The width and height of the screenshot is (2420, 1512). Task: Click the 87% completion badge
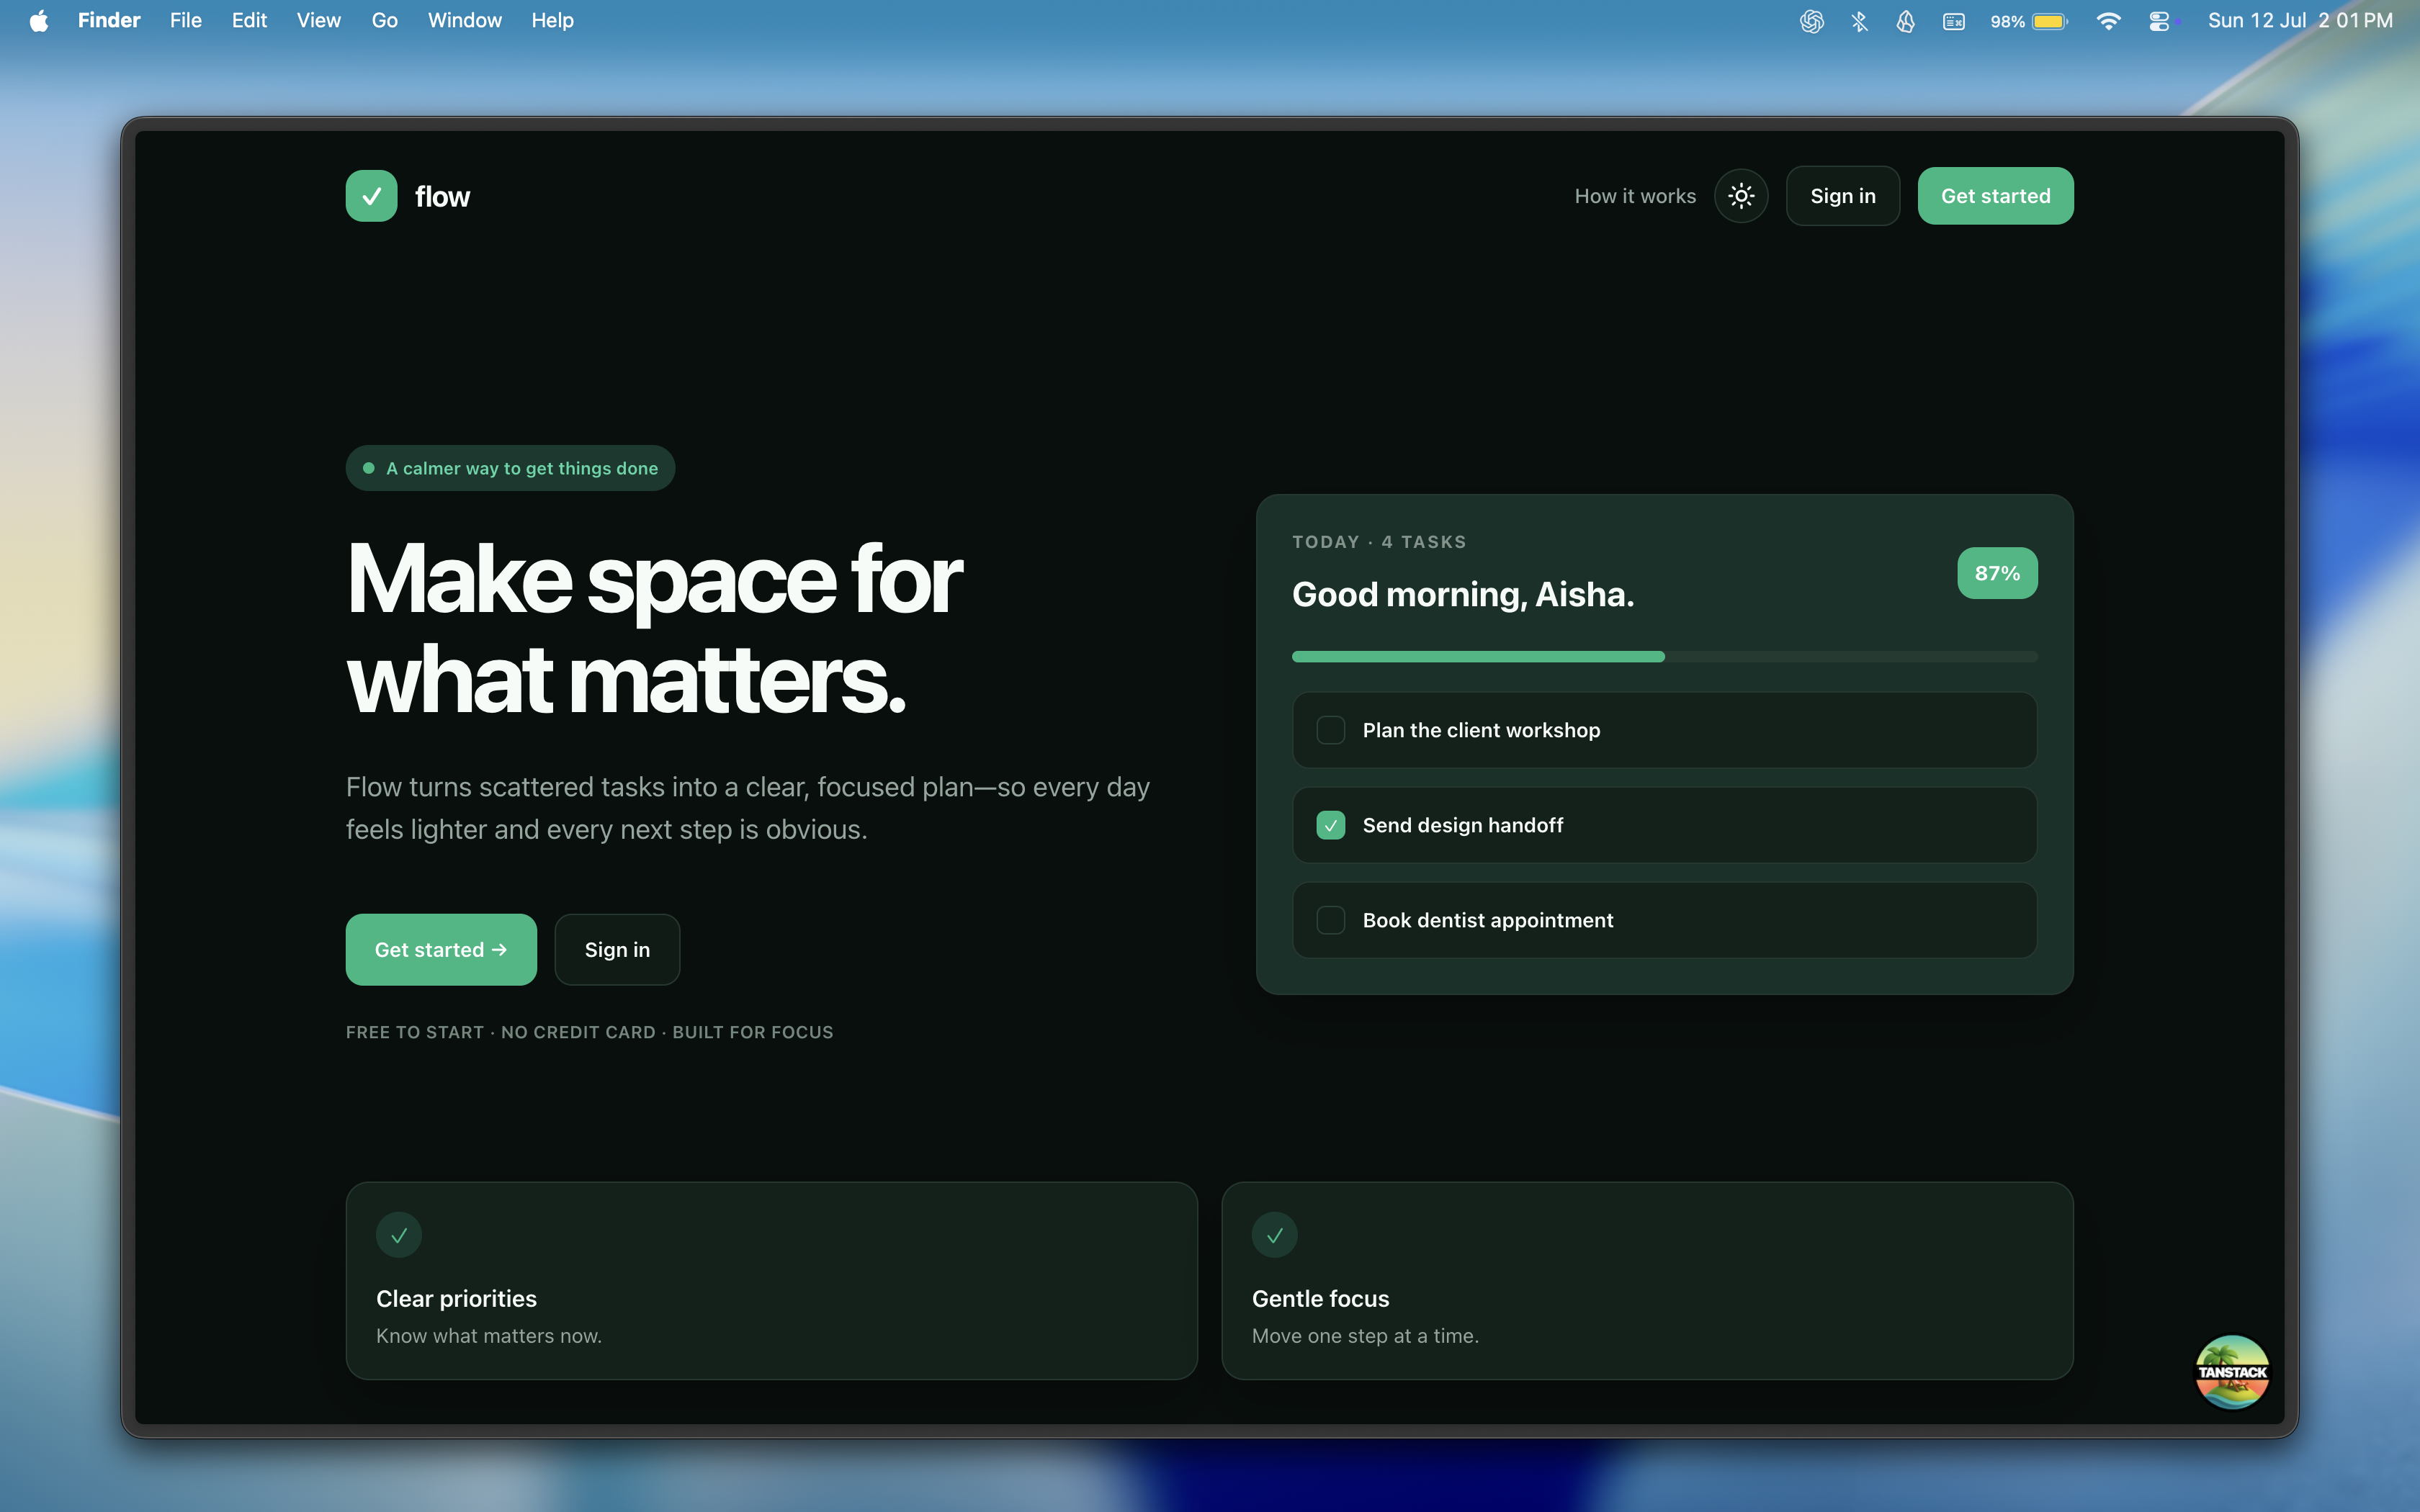(x=1997, y=573)
